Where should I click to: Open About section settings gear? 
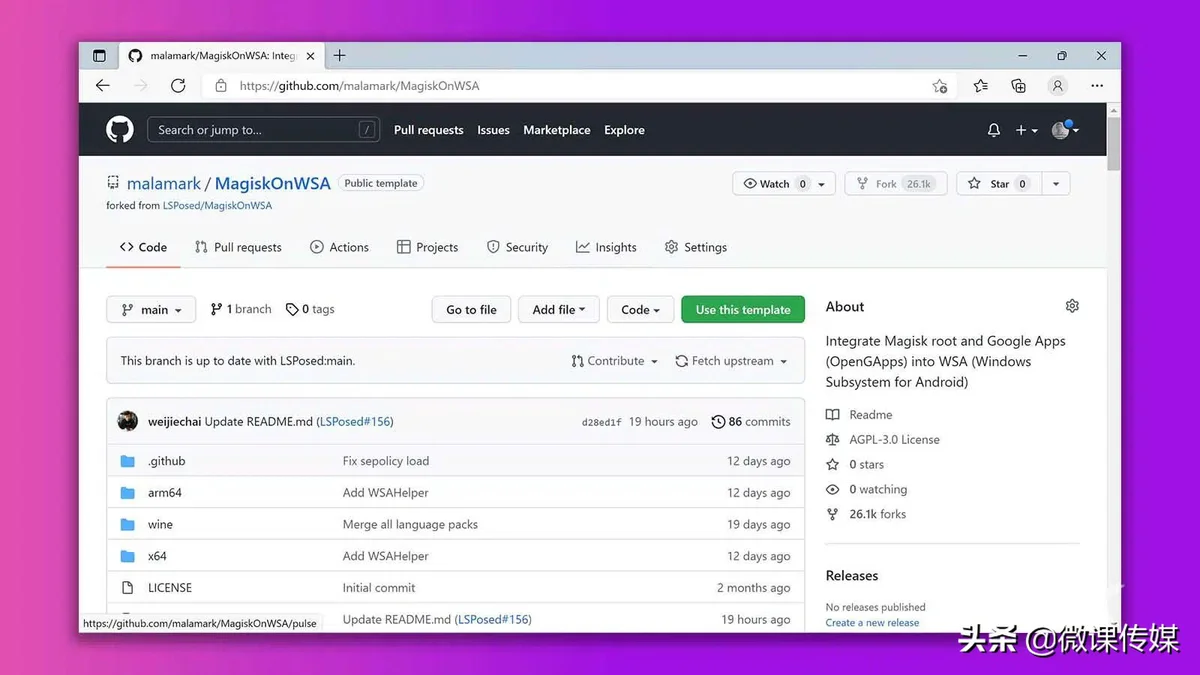[x=1072, y=306]
